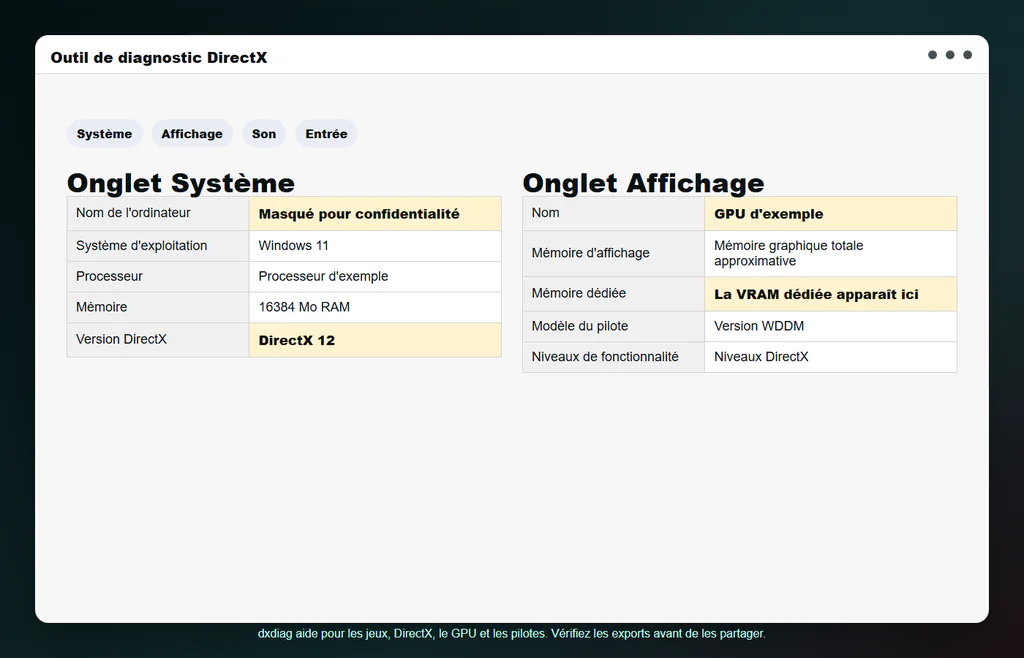Click the 'Onglet Affichage' heading

pos(643,183)
